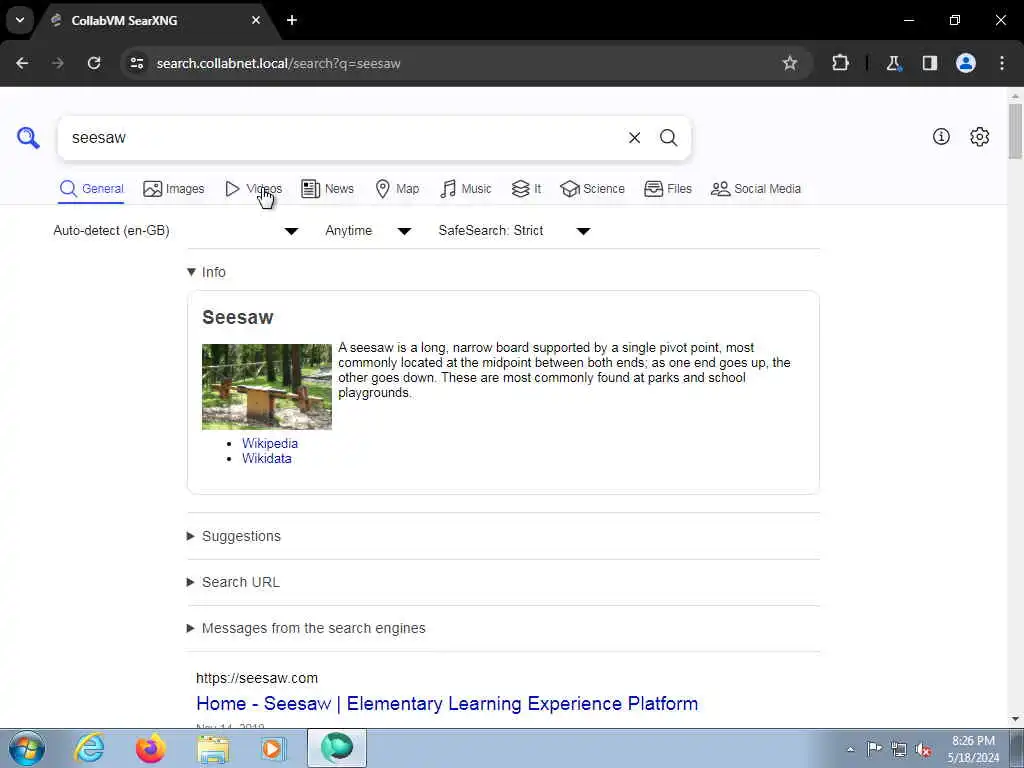1024x768 pixels.
Task: Open Windows Media Player from taskbar
Action: point(273,748)
